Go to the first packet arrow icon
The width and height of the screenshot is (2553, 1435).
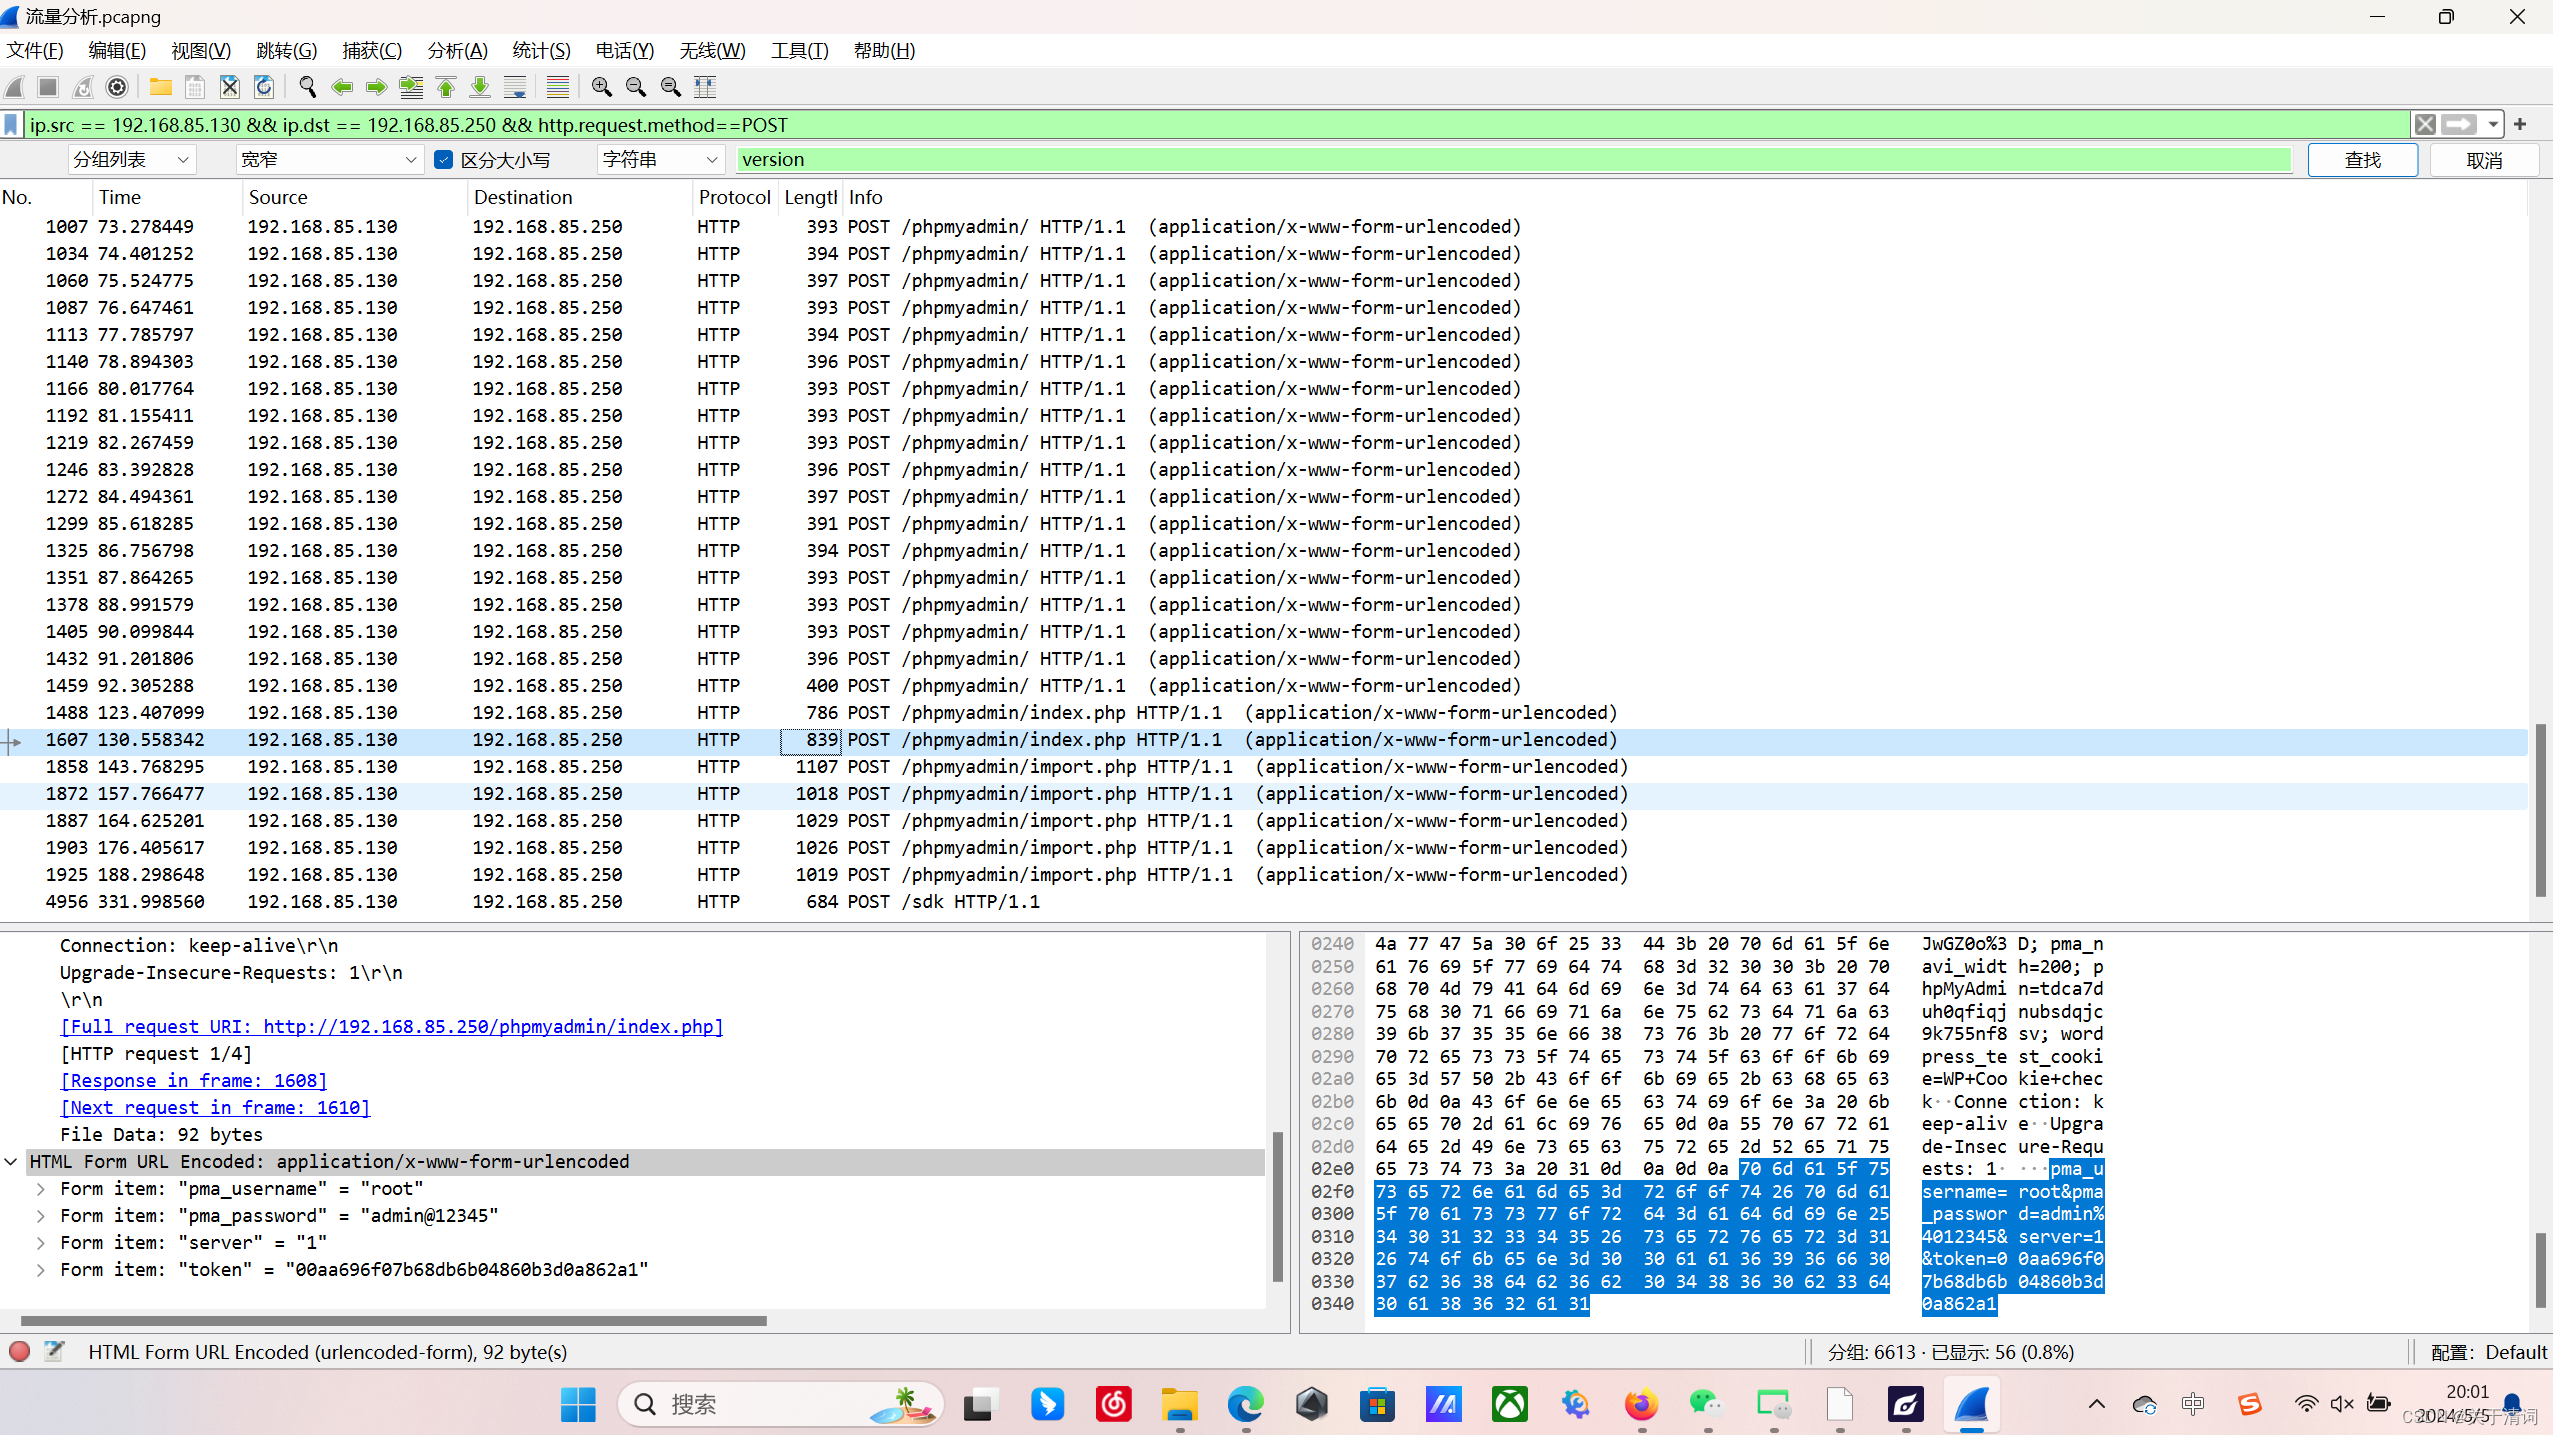[x=446, y=87]
